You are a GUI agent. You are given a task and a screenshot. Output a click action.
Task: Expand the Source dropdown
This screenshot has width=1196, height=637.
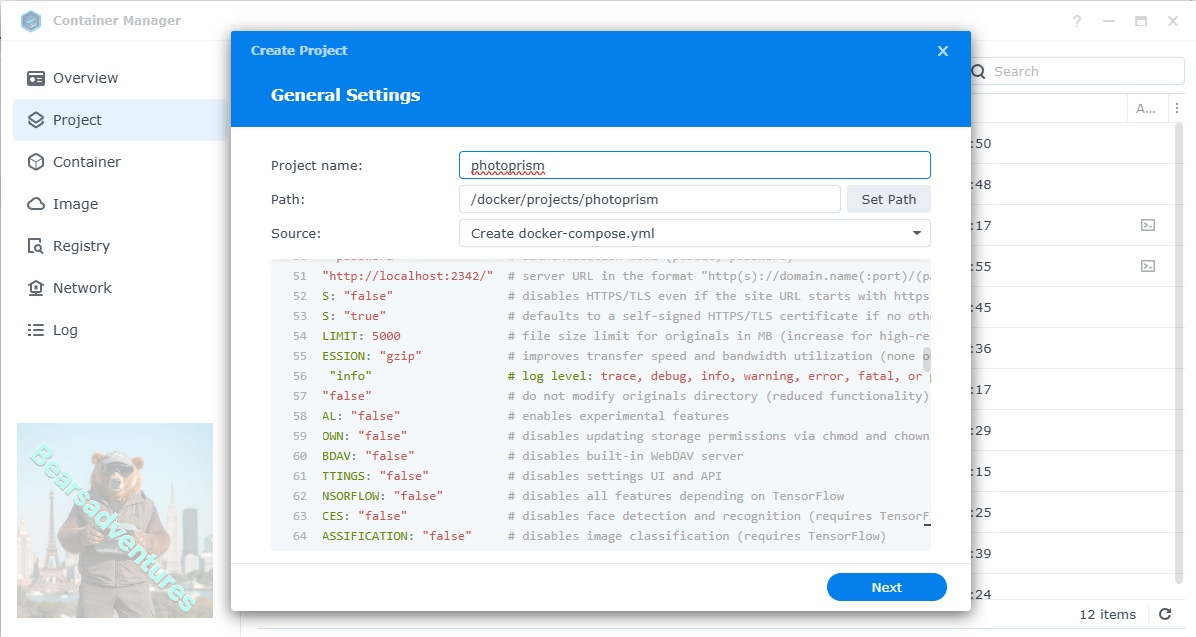694,233
